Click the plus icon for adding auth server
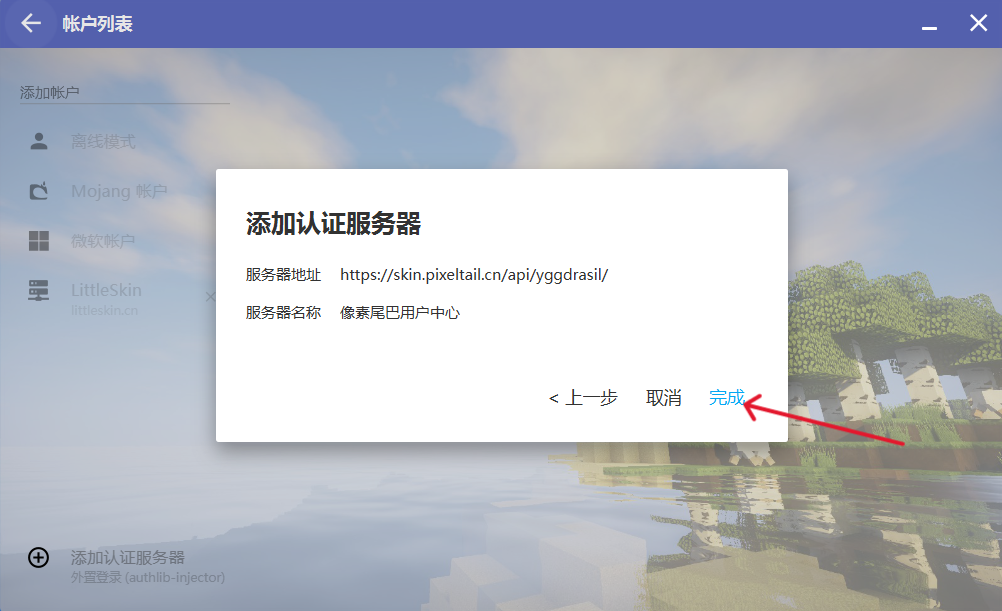Image resolution: width=1002 pixels, height=611 pixels. pyautogui.click(x=38, y=558)
